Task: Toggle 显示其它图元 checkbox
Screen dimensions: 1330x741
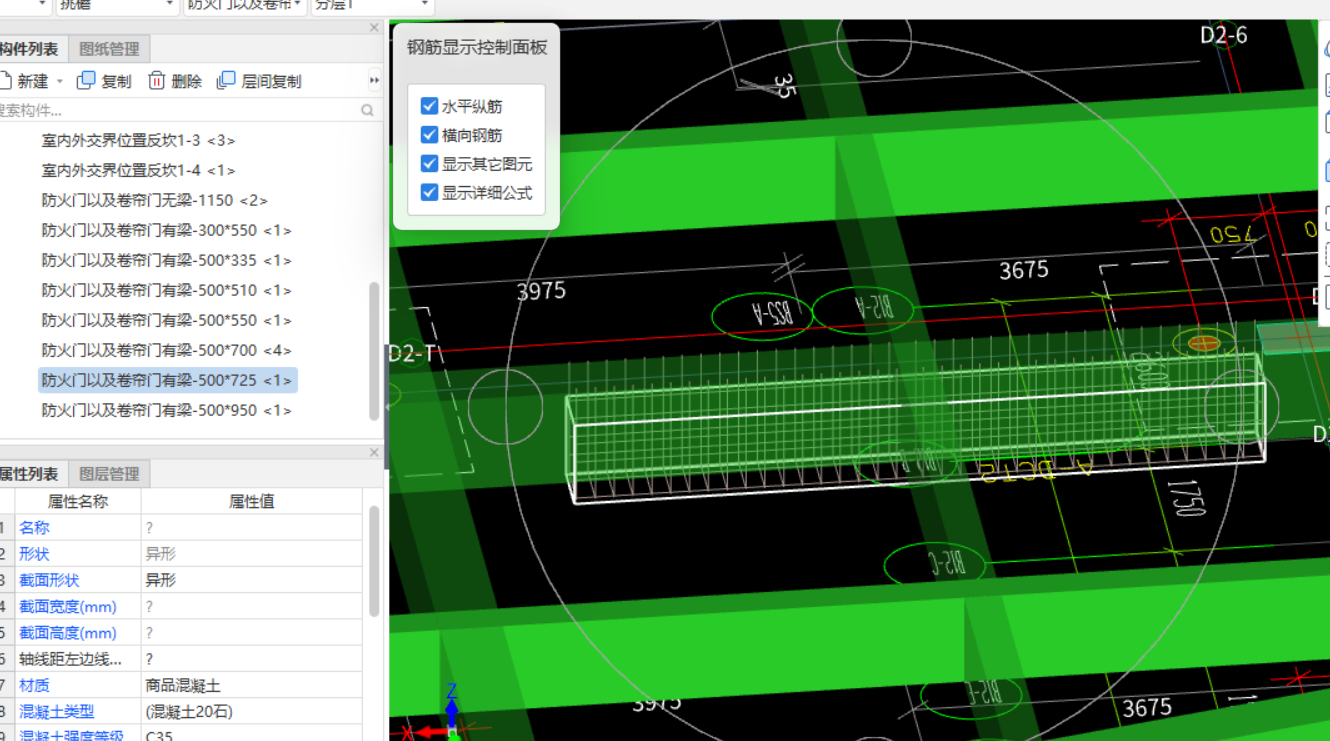Action: 430,164
